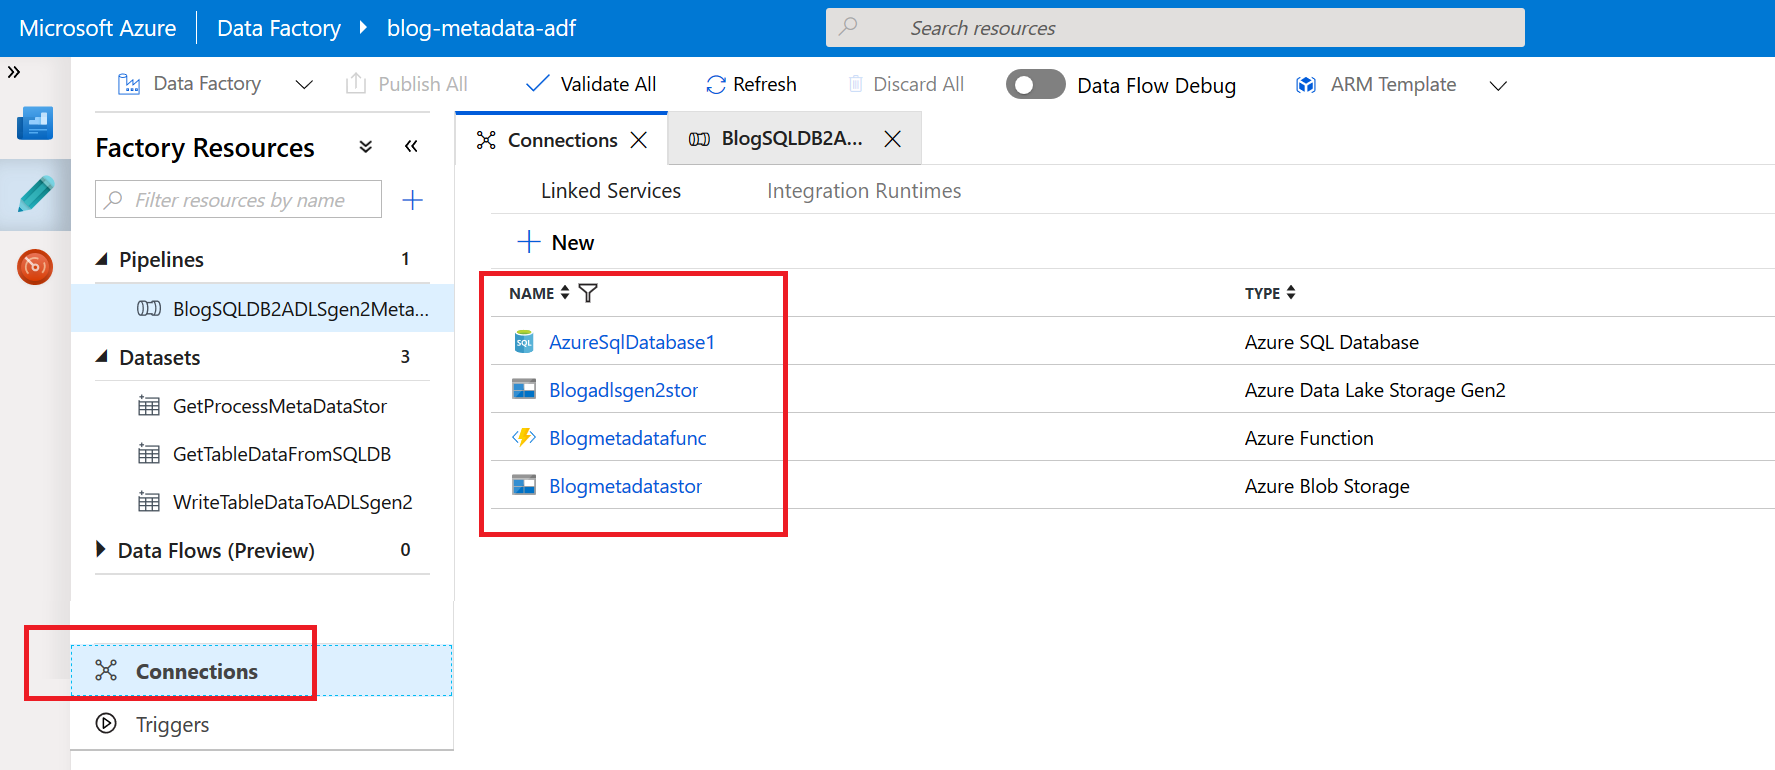Click the Azure Function type cell
The height and width of the screenshot is (770, 1775).
click(x=1309, y=438)
